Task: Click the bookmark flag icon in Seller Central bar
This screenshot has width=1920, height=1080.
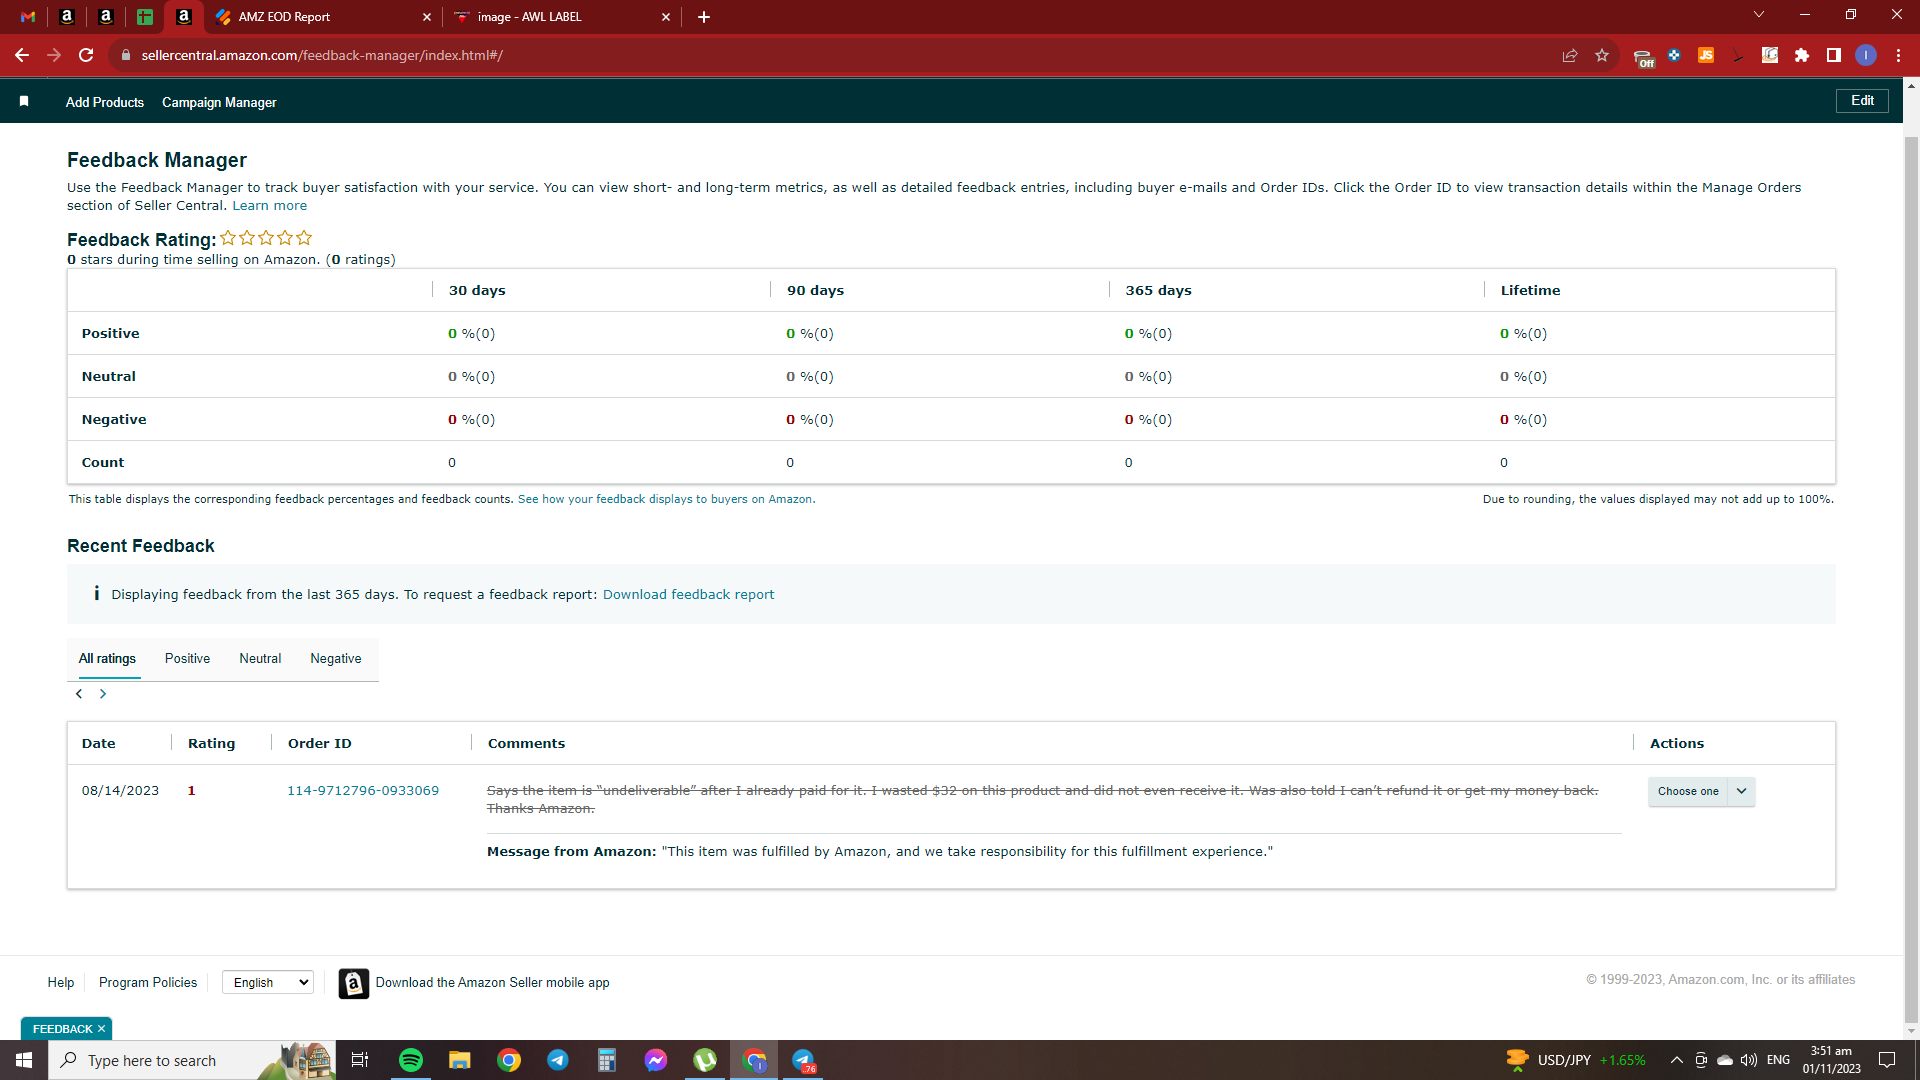Action: click(24, 101)
